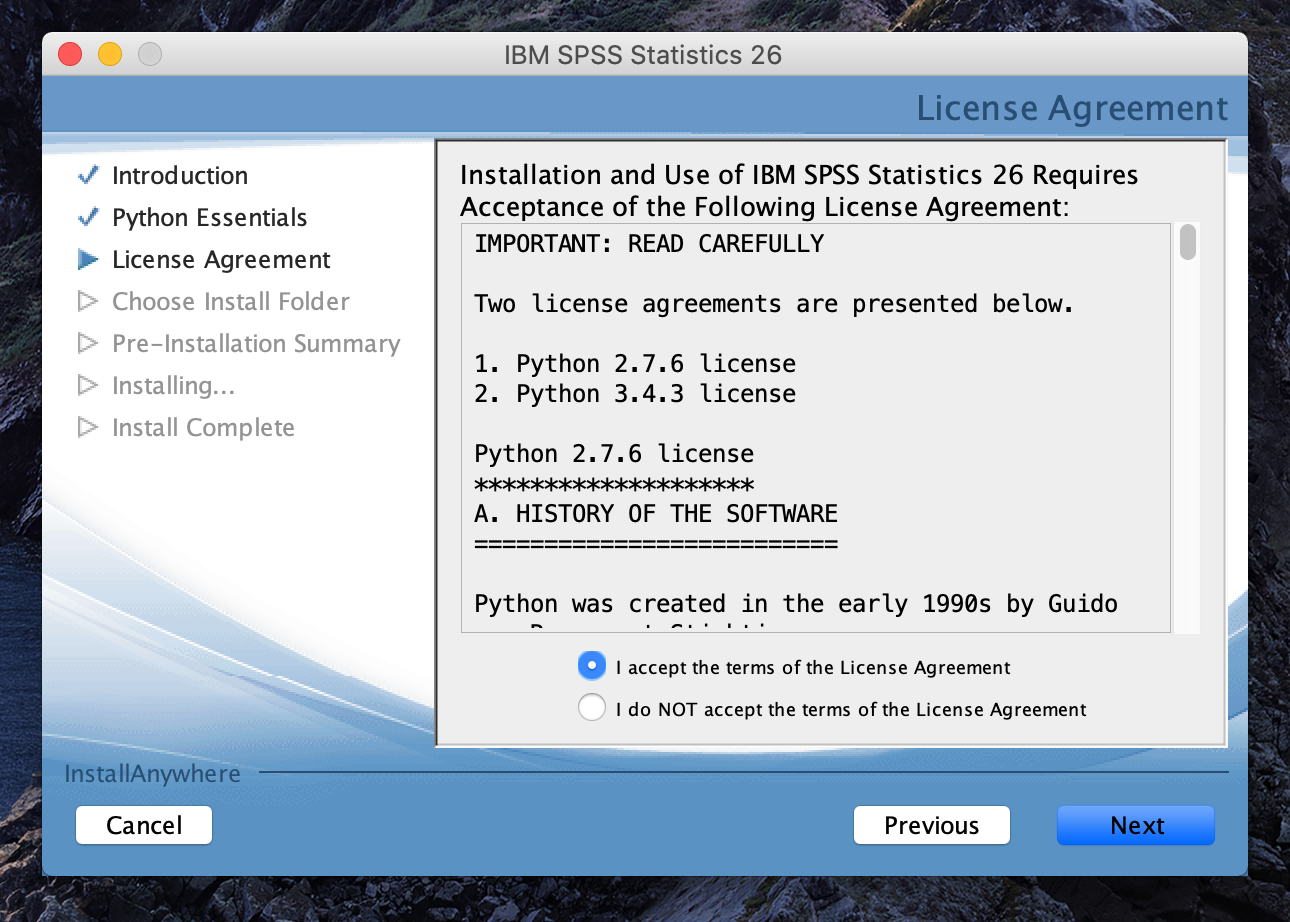Click the License Agreement step label
Viewport: 1290px width, 922px height.
221,260
